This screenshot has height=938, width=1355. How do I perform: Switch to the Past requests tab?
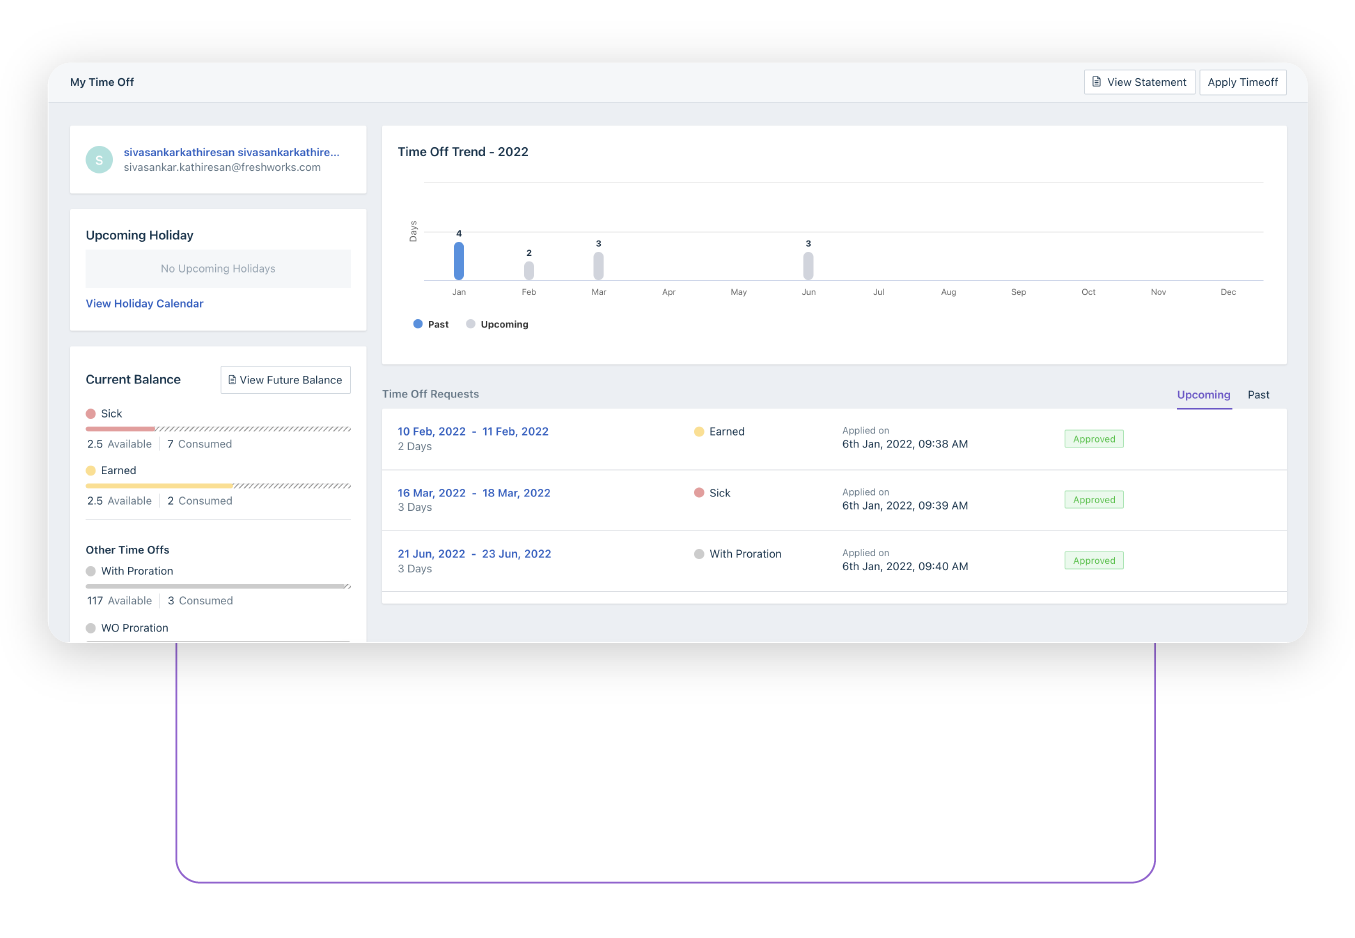click(x=1258, y=395)
